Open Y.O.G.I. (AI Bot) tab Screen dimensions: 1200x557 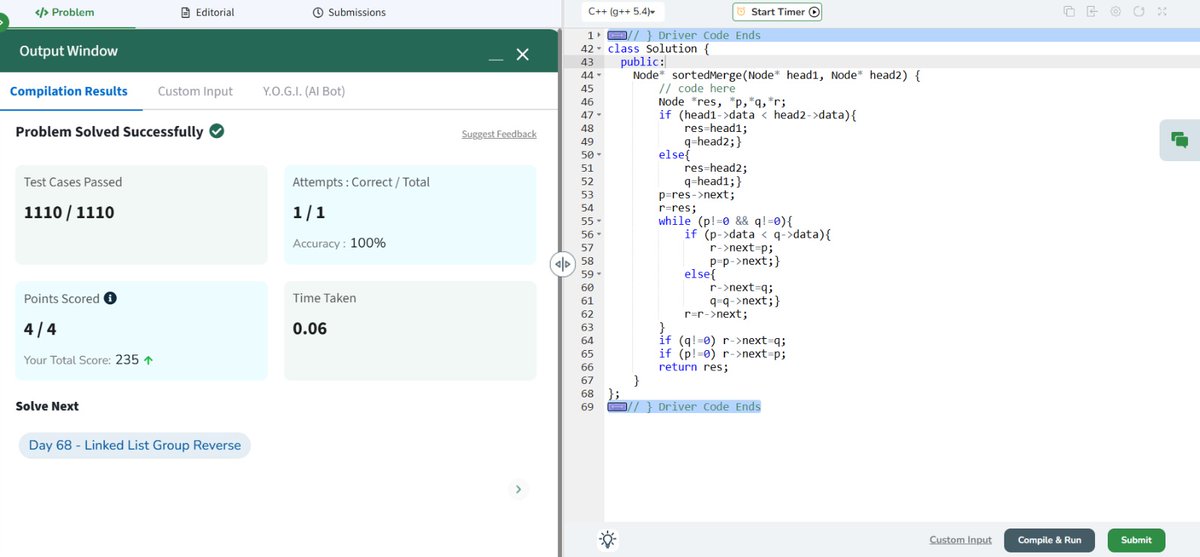tap(304, 91)
